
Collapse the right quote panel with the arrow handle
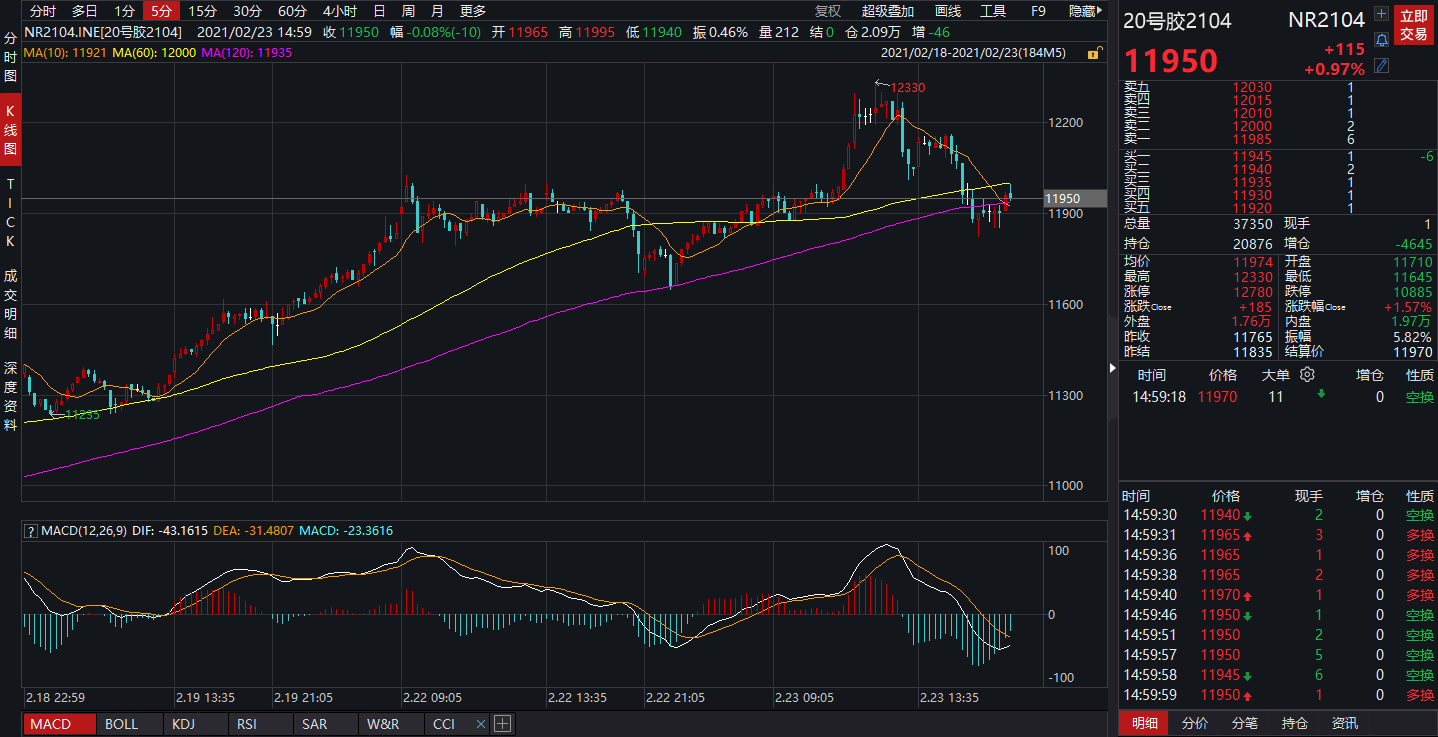coord(1114,368)
